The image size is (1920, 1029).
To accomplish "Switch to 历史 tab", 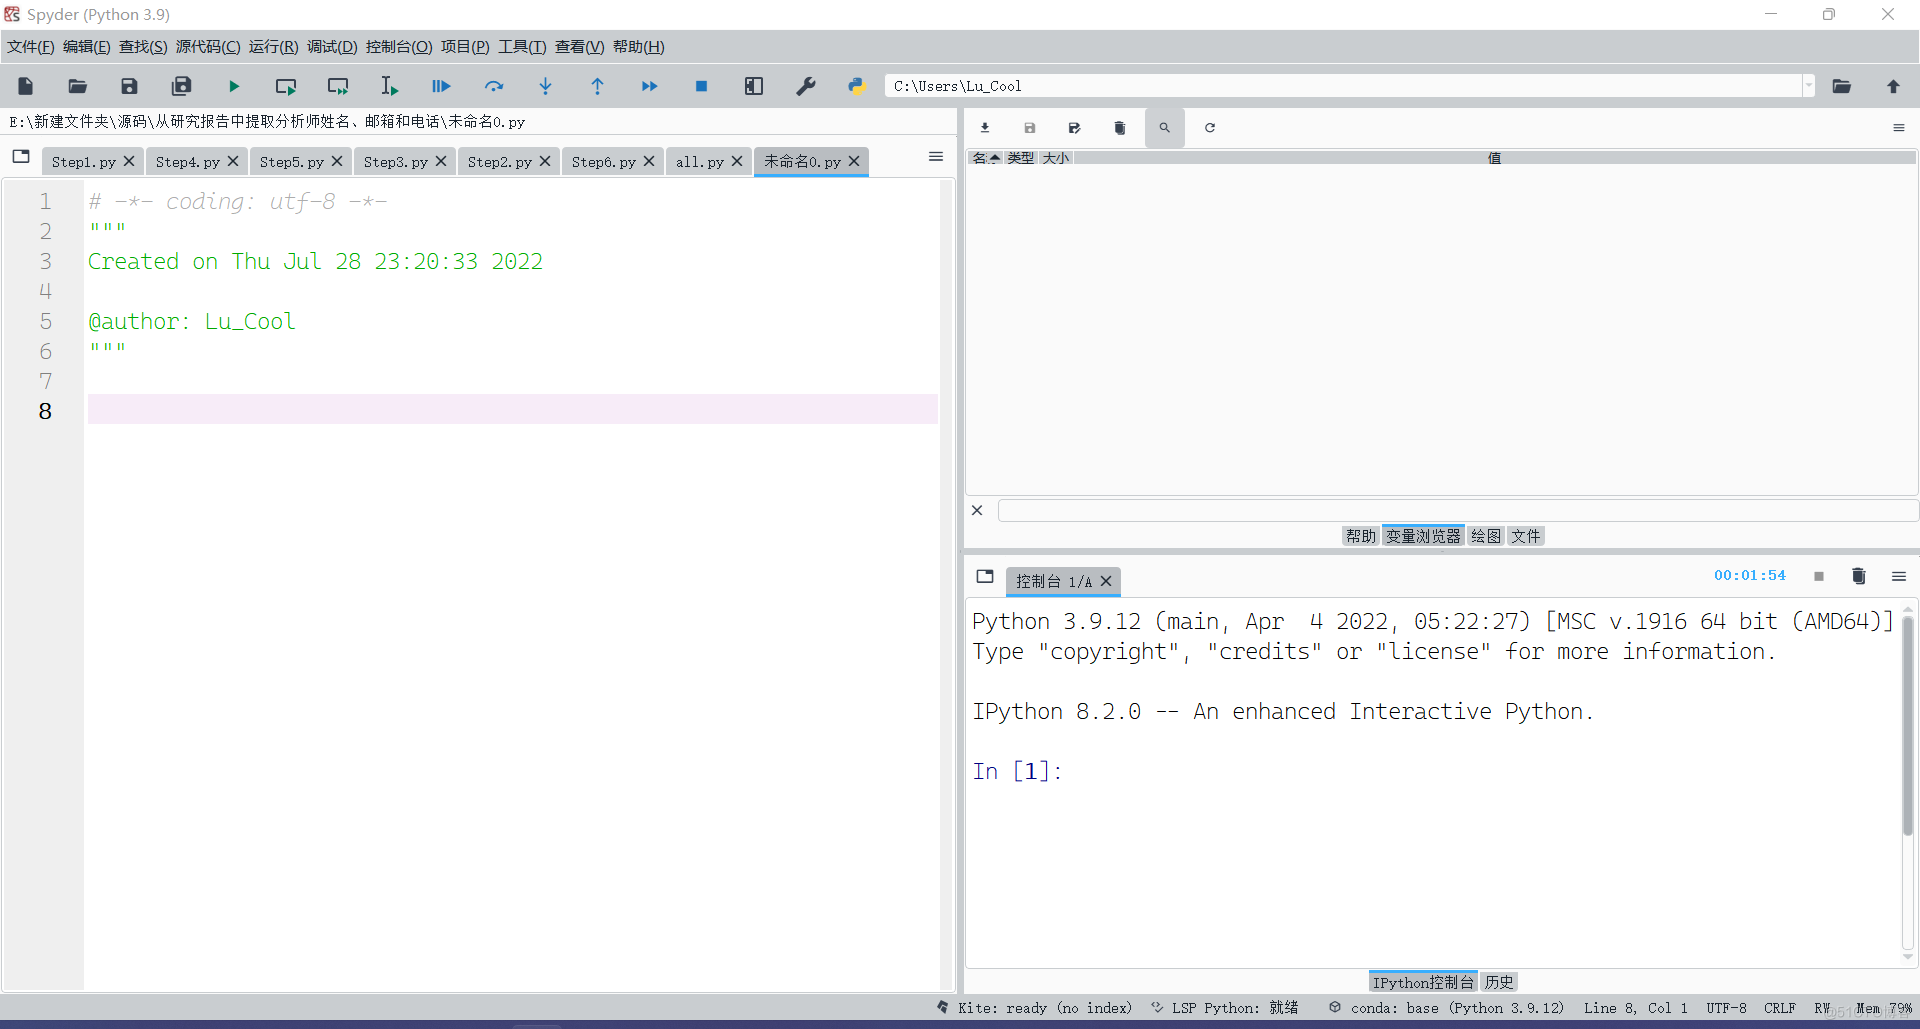I will tap(1499, 982).
